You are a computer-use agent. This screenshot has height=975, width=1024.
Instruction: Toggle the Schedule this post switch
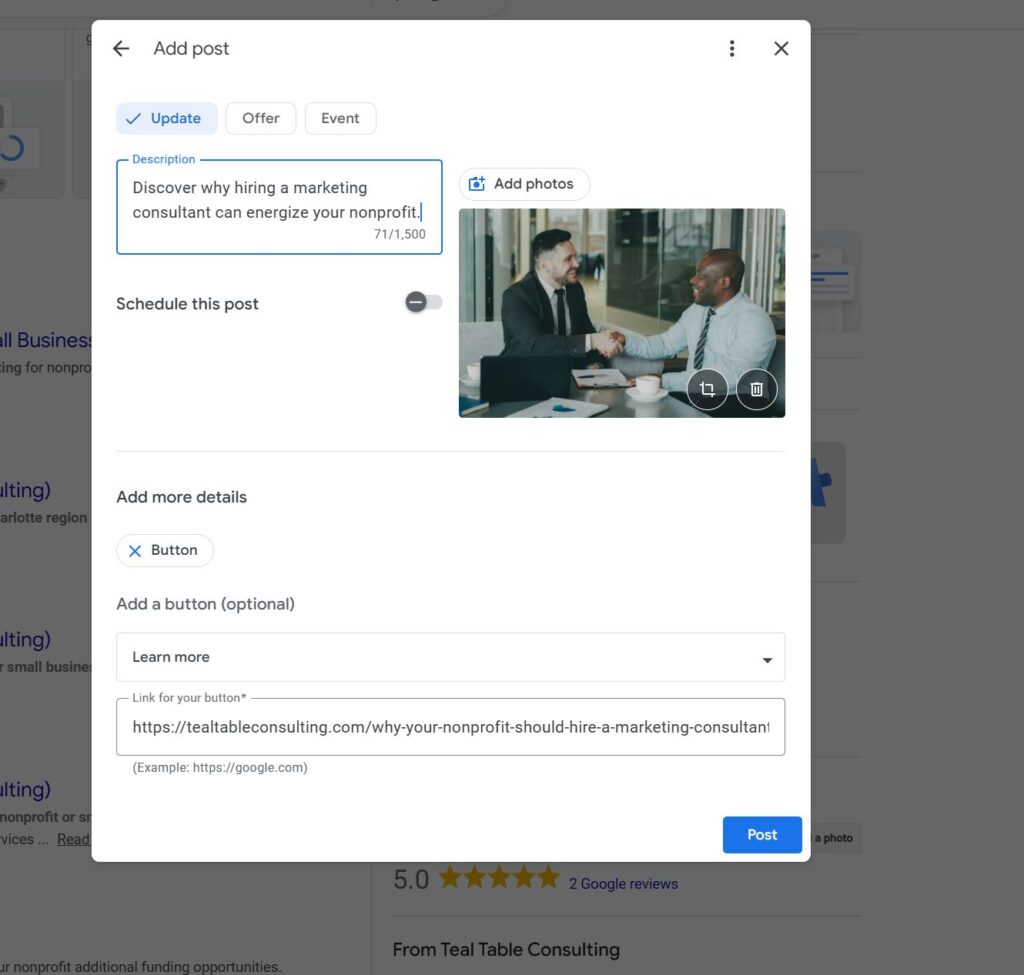pyautogui.click(x=423, y=302)
